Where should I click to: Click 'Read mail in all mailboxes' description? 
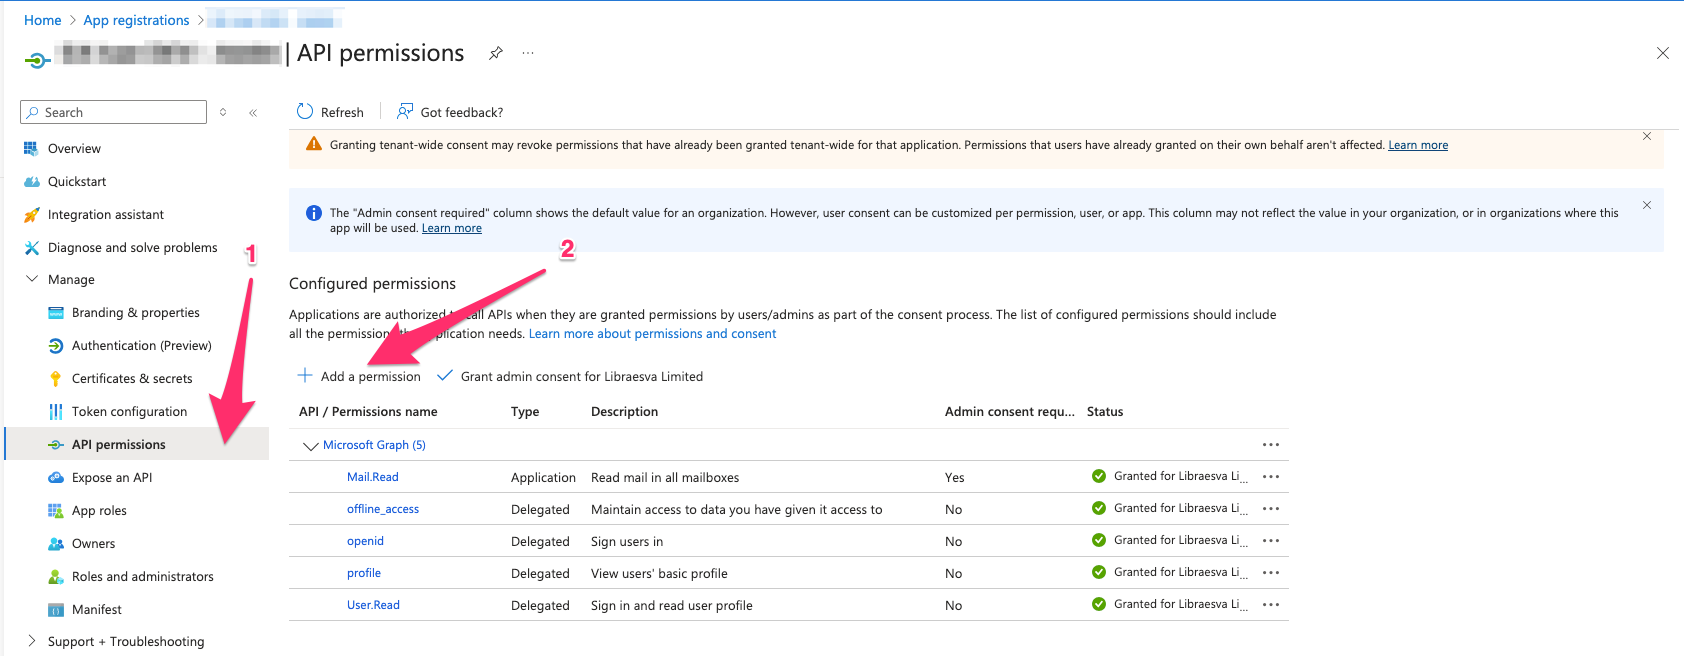tap(665, 477)
